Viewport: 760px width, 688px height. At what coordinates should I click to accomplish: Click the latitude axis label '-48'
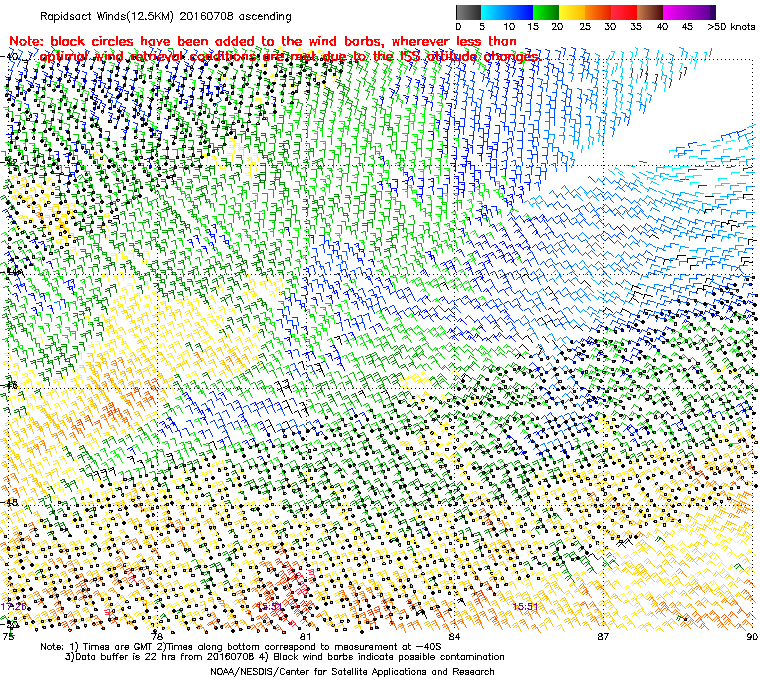pos(10,502)
